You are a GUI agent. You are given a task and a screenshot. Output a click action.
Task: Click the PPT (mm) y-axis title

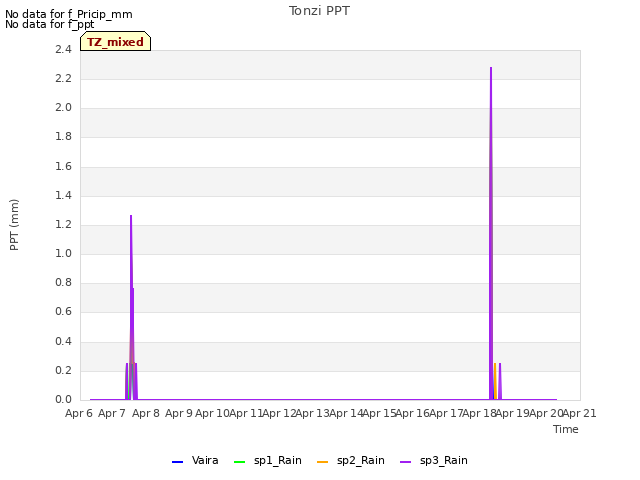click(14, 225)
